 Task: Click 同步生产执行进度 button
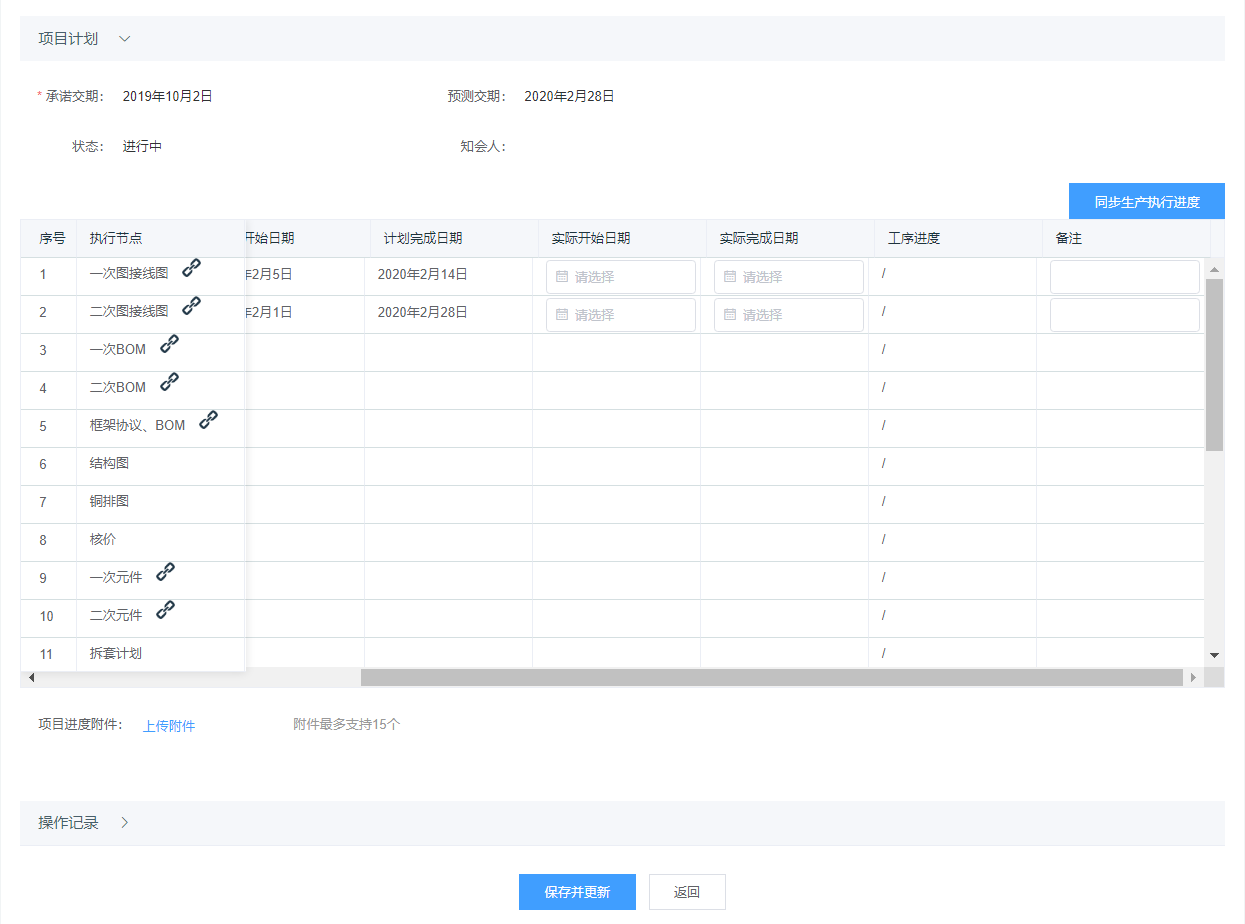(1146, 201)
